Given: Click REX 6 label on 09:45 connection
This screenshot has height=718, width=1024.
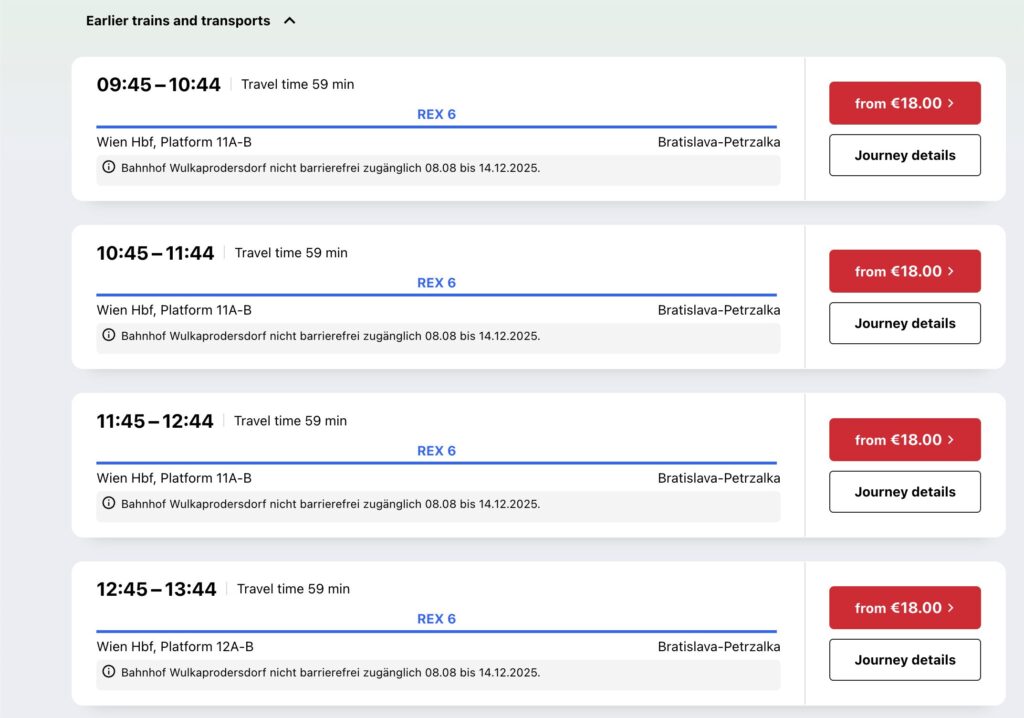Looking at the screenshot, I should [x=436, y=114].
